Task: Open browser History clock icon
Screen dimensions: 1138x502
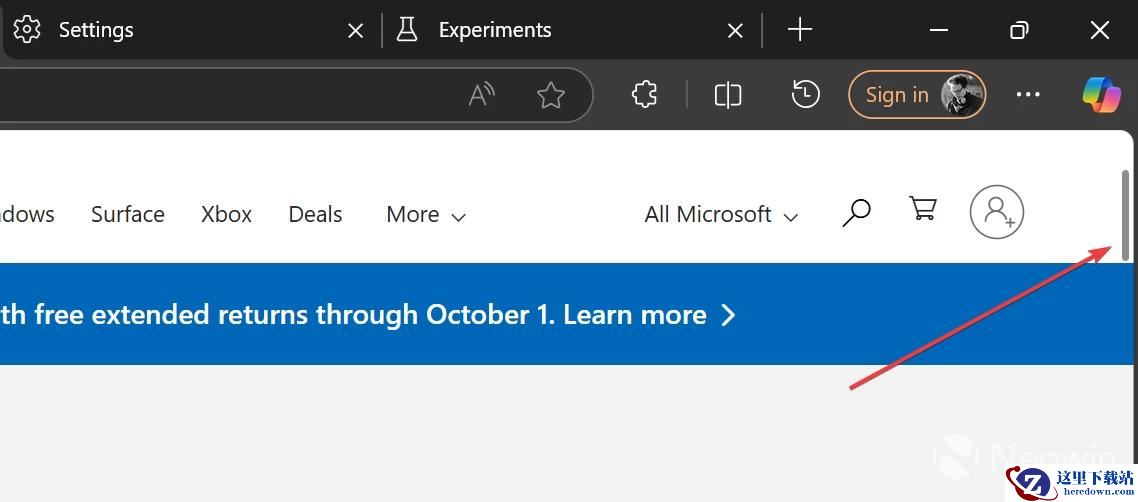Action: pyautogui.click(x=805, y=94)
